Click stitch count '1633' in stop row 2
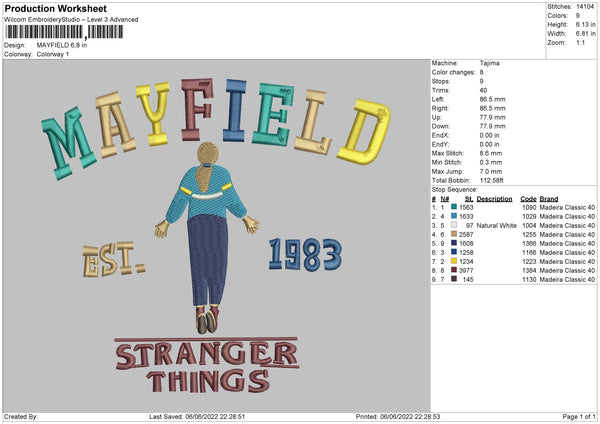Image resolution: width=600 pixels, height=424 pixels. [x=466, y=216]
